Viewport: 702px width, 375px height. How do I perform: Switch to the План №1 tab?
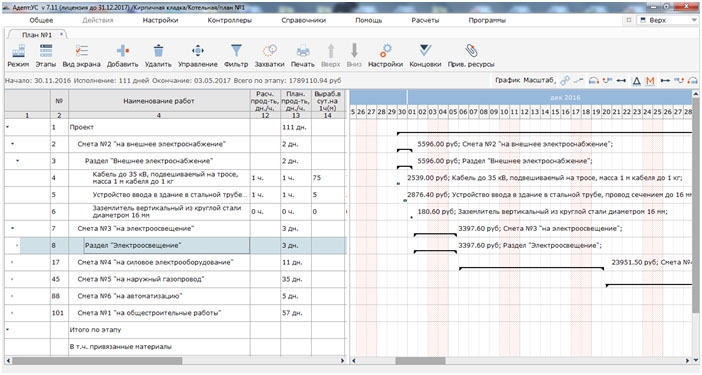pos(37,34)
